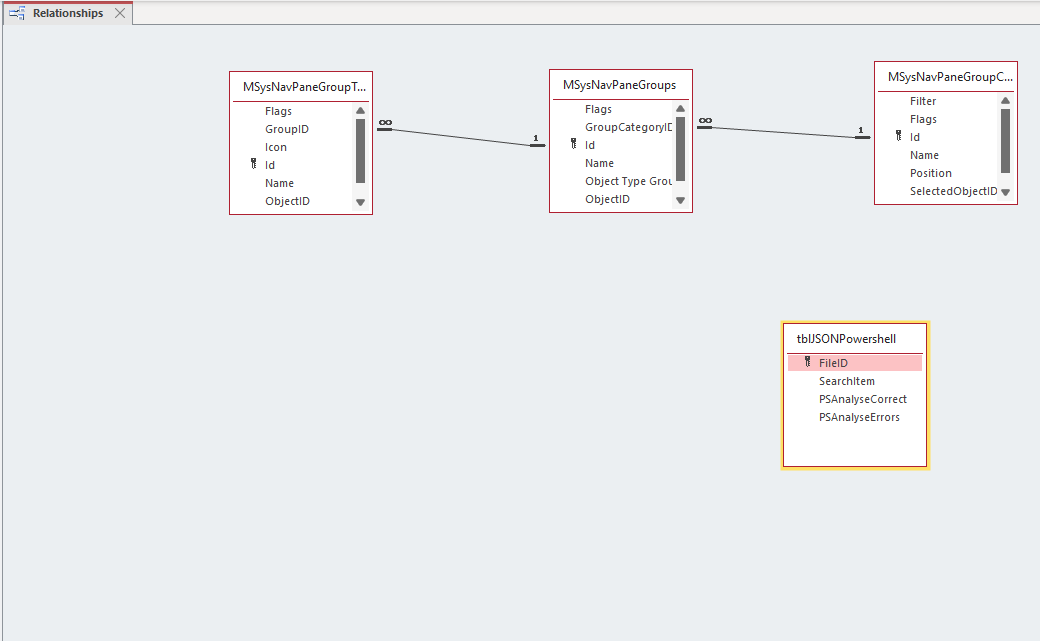Close the Relationships tab
Screen dimensions: 1040x641
119,13
